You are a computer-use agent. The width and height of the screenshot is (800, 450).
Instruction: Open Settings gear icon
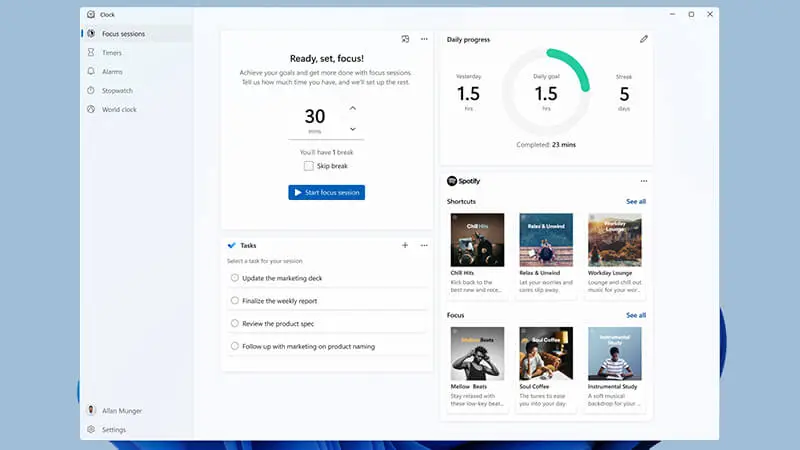pos(91,430)
